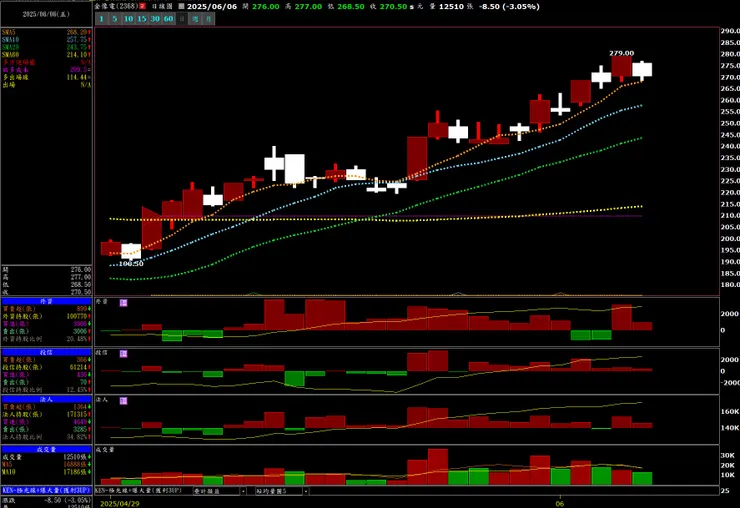
Task: Open the dropdown arrow beside the 均量 combo box
Action: pos(306,491)
